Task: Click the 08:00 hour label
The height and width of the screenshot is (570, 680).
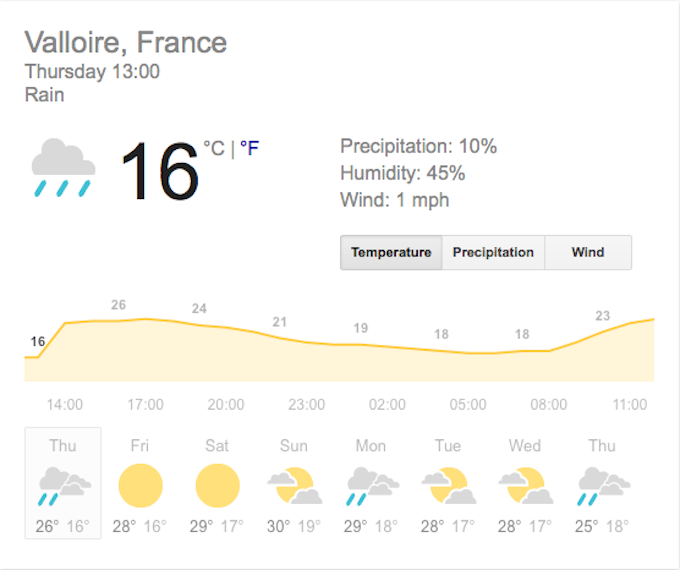Action: tap(549, 405)
